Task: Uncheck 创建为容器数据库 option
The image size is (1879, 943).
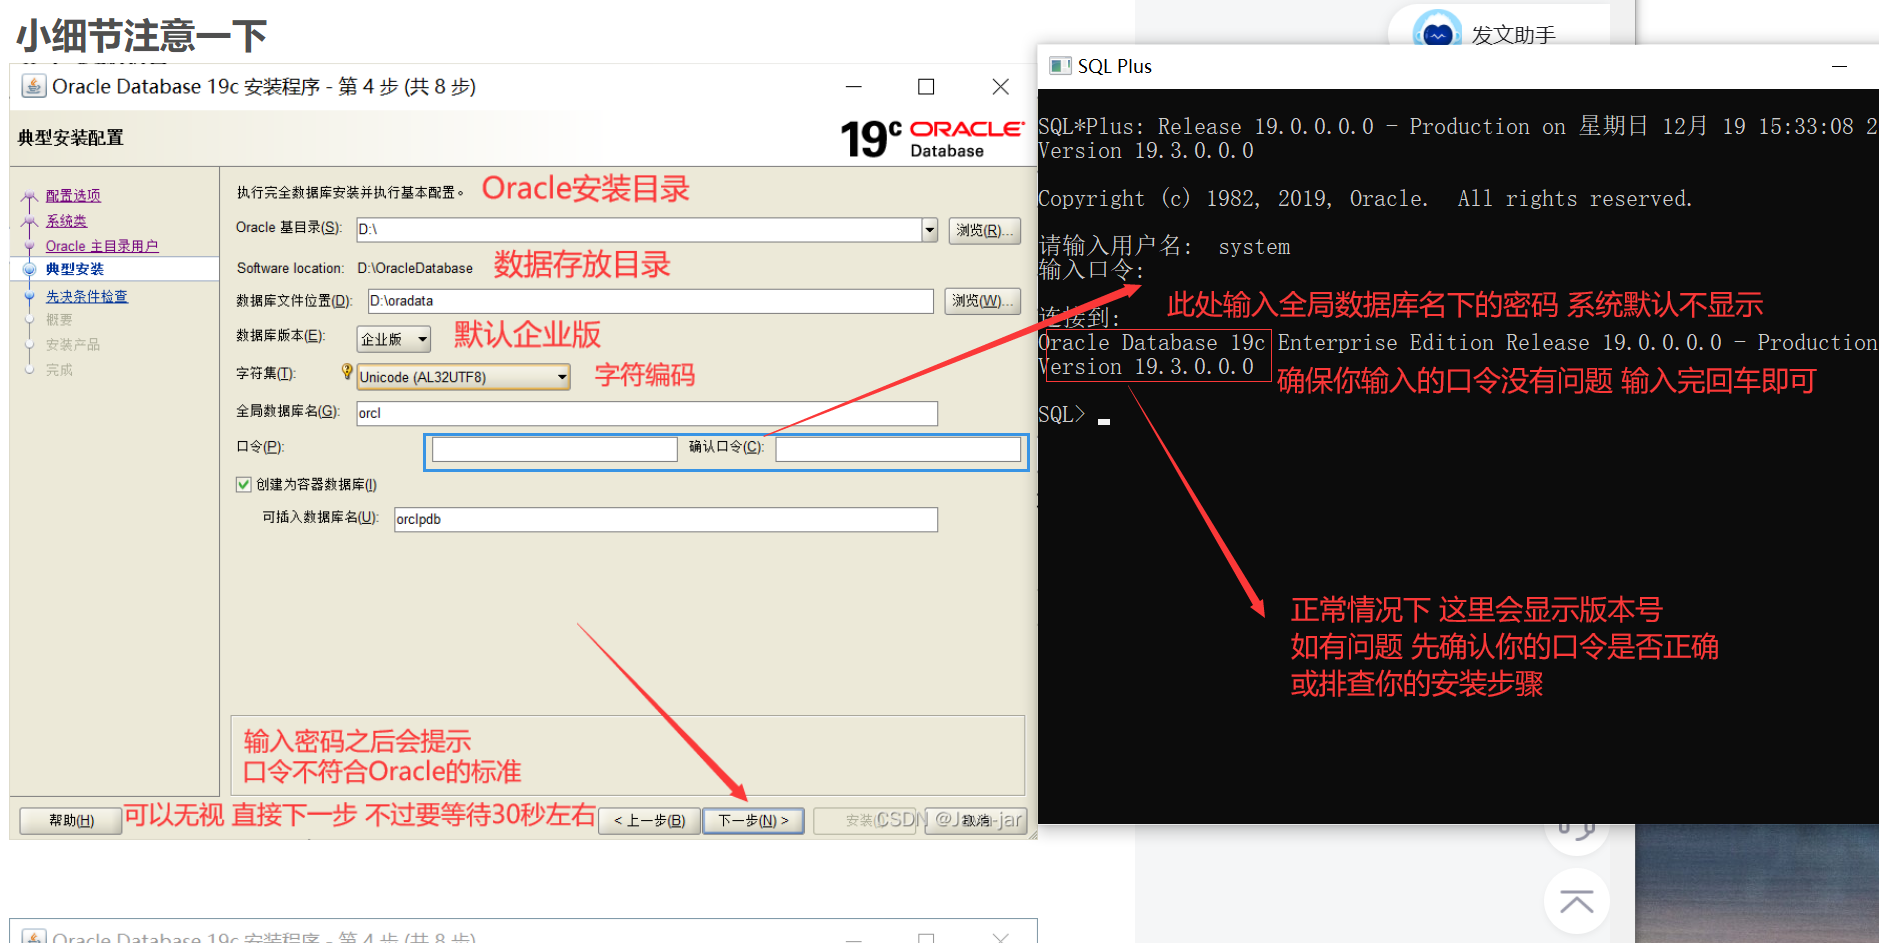Action: [243, 484]
